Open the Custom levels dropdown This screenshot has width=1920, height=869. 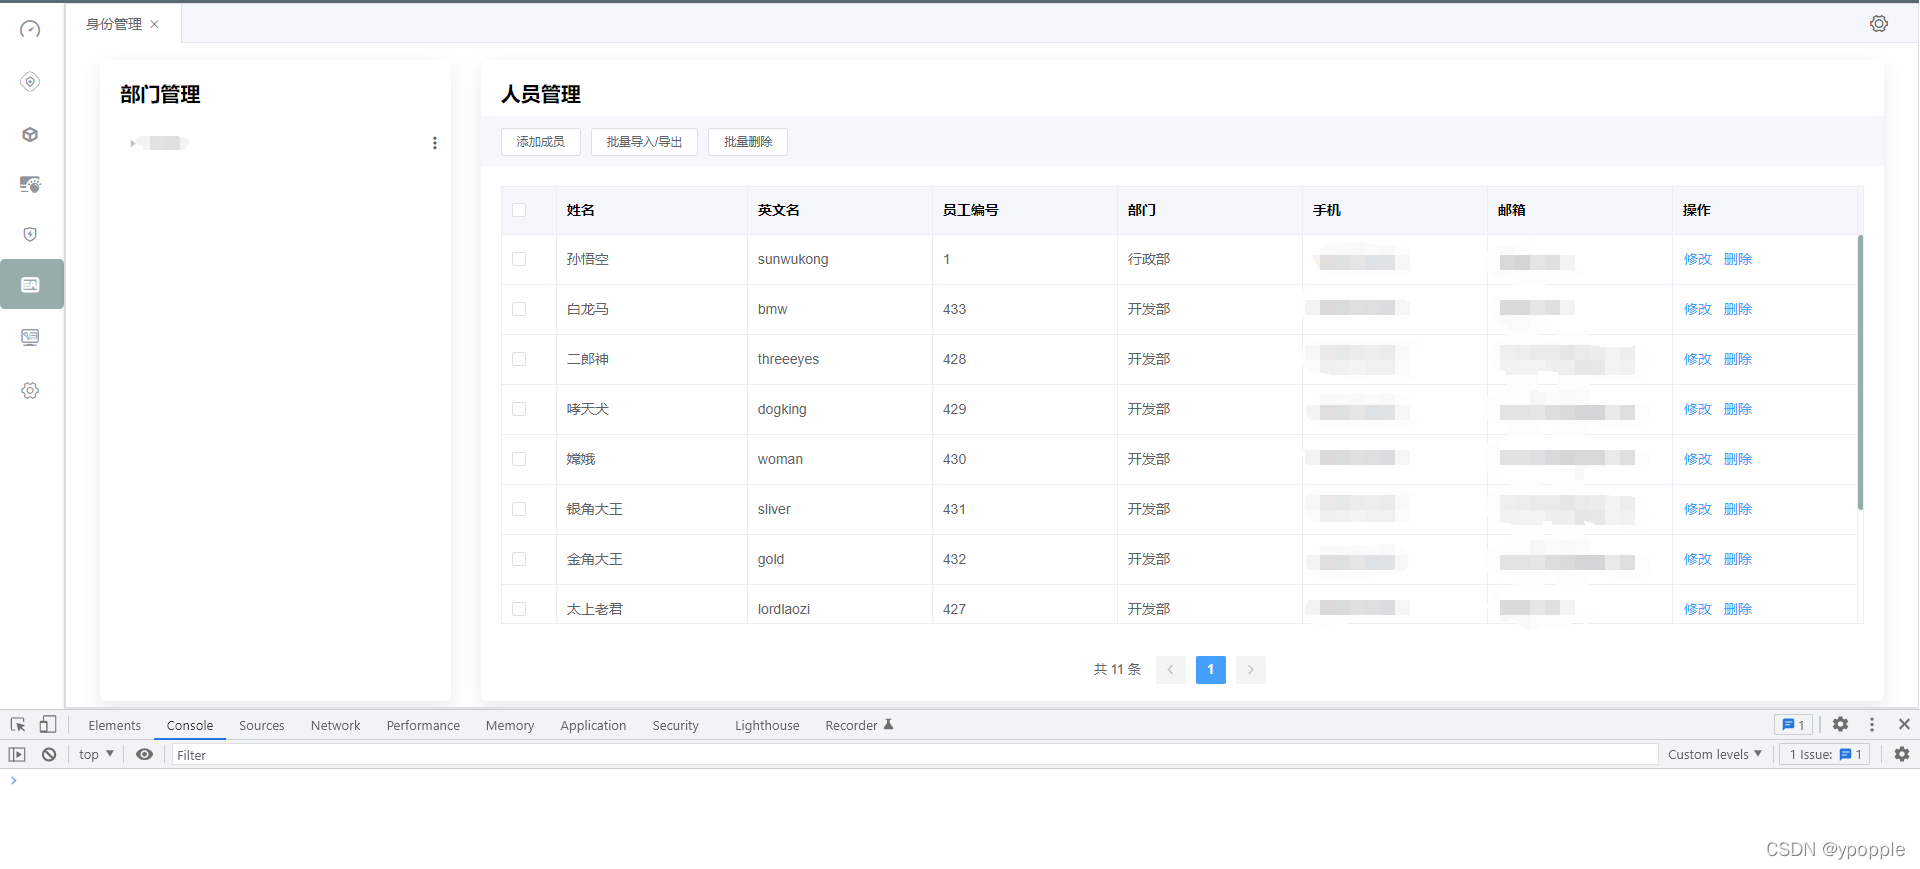click(x=1715, y=755)
